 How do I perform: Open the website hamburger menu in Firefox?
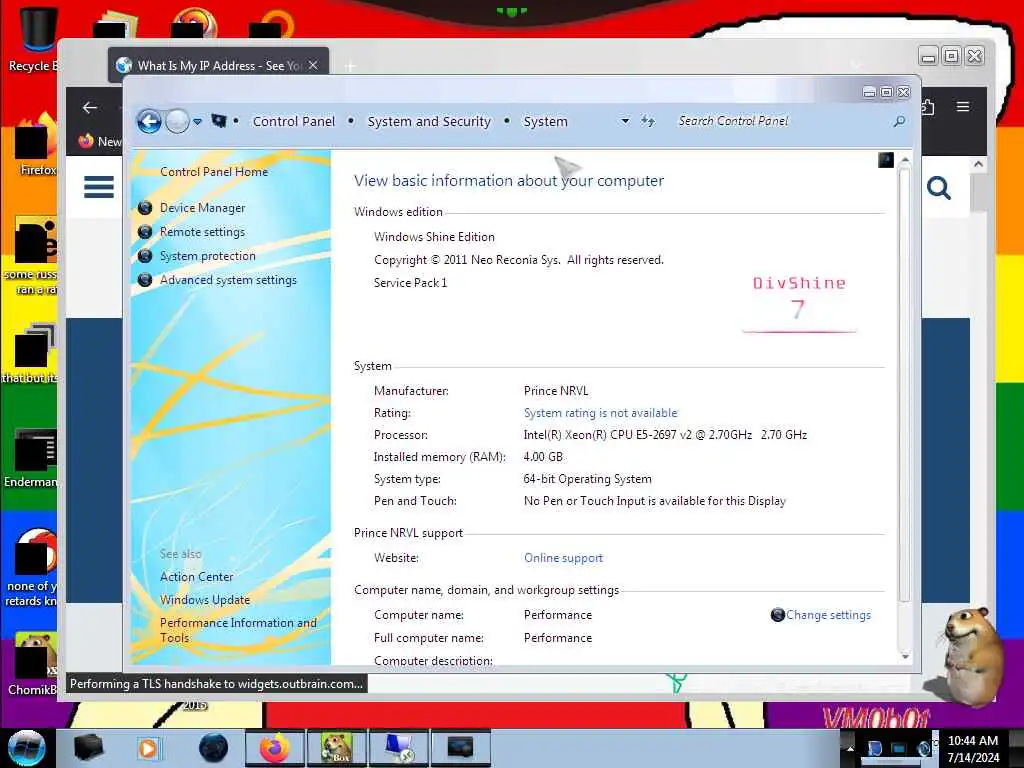[99, 187]
